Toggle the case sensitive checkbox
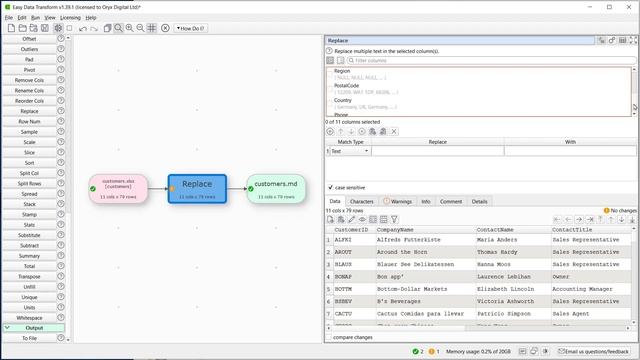The width and height of the screenshot is (640, 360). click(x=331, y=187)
